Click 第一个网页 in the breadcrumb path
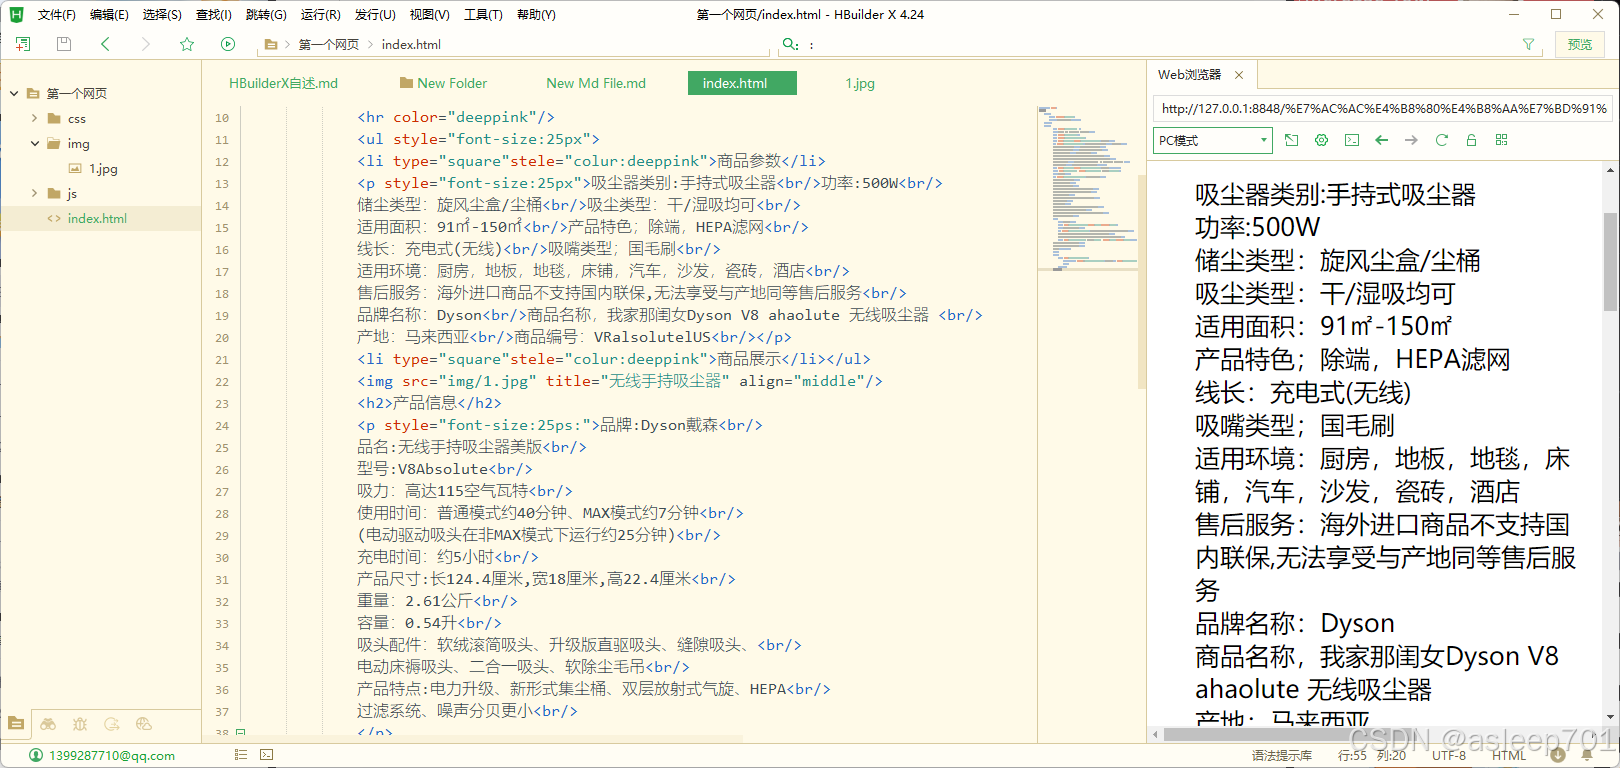This screenshot has width=1620, height=768. tap(328, 44)
